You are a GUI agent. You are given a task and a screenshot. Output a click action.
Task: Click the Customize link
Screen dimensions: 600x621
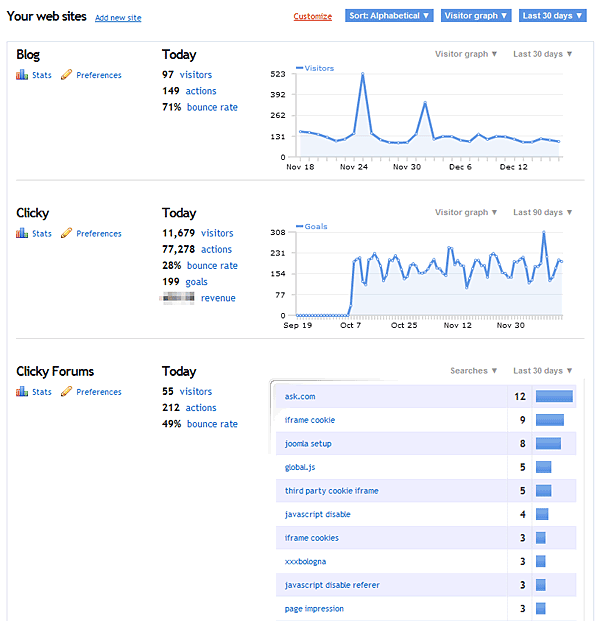tap(312, 16)
